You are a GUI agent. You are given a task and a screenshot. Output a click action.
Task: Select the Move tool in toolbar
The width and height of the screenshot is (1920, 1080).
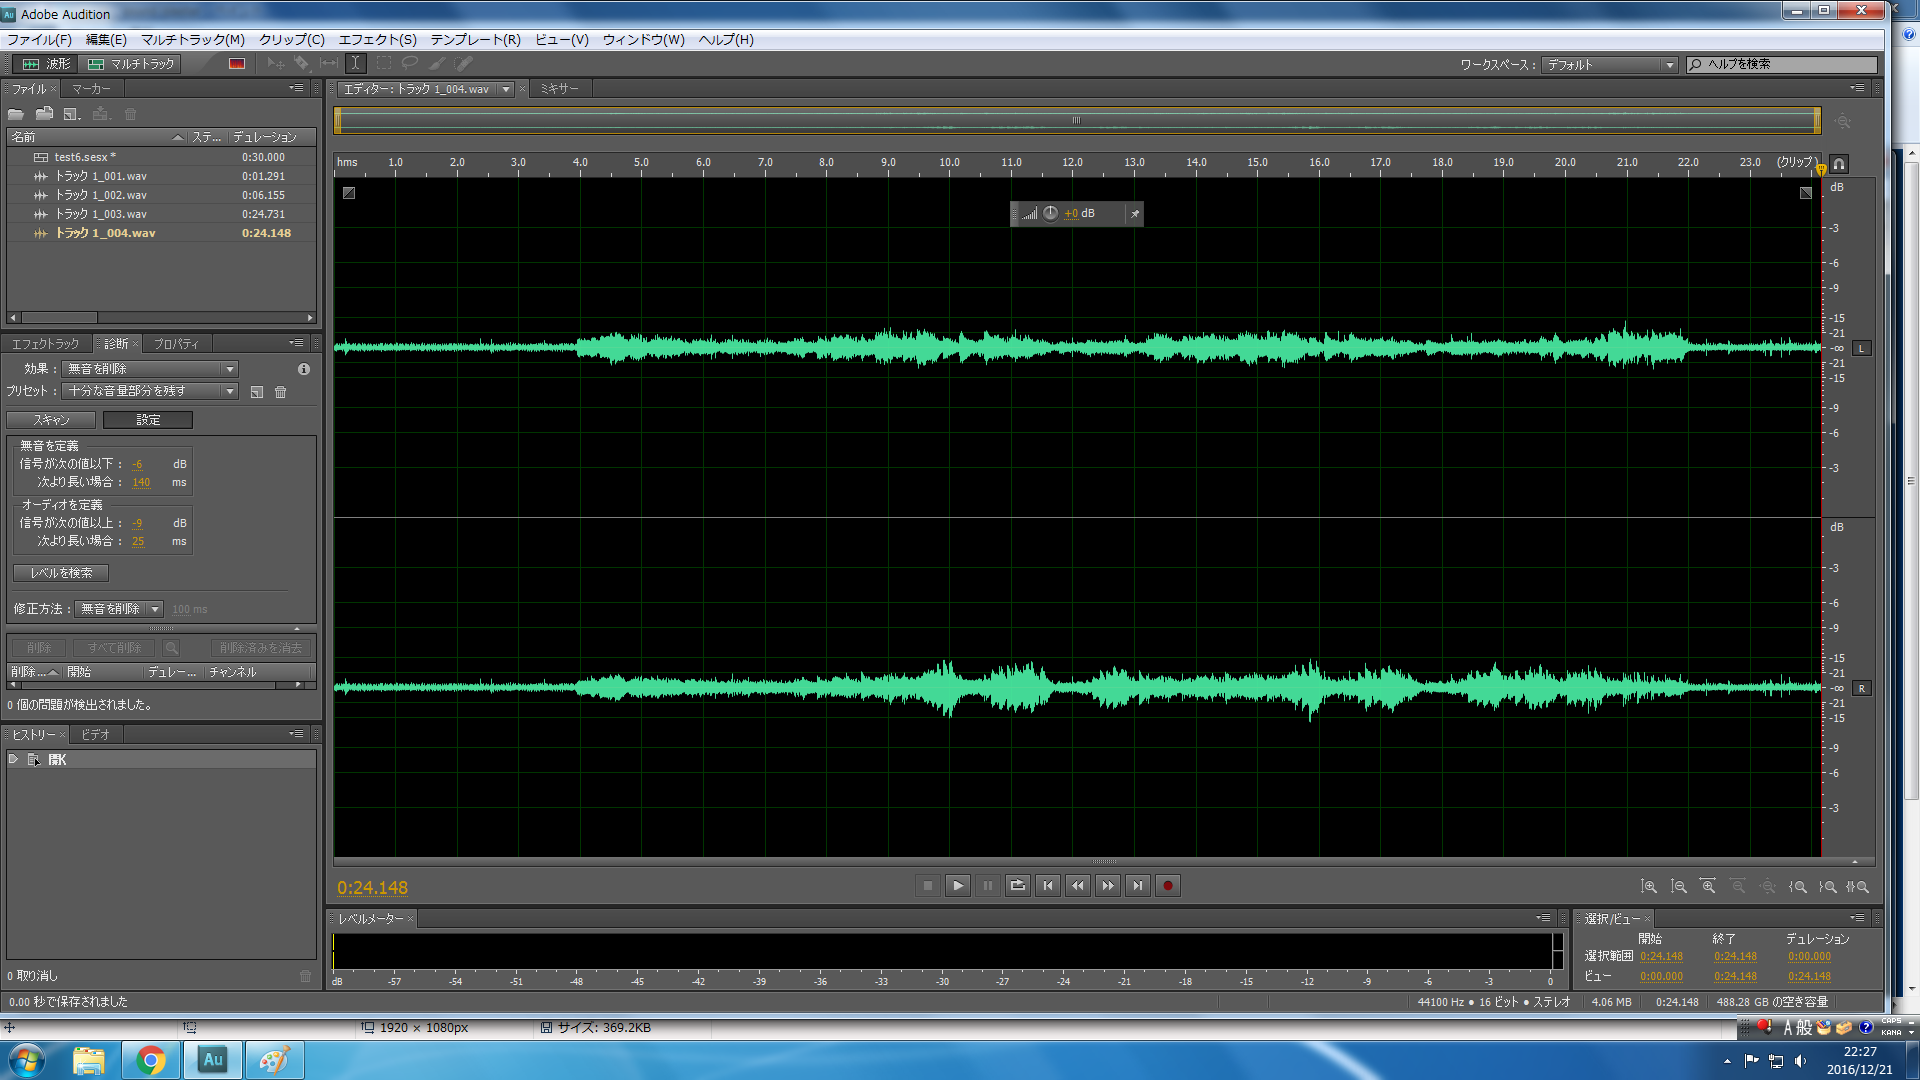[x=275, y=63]
